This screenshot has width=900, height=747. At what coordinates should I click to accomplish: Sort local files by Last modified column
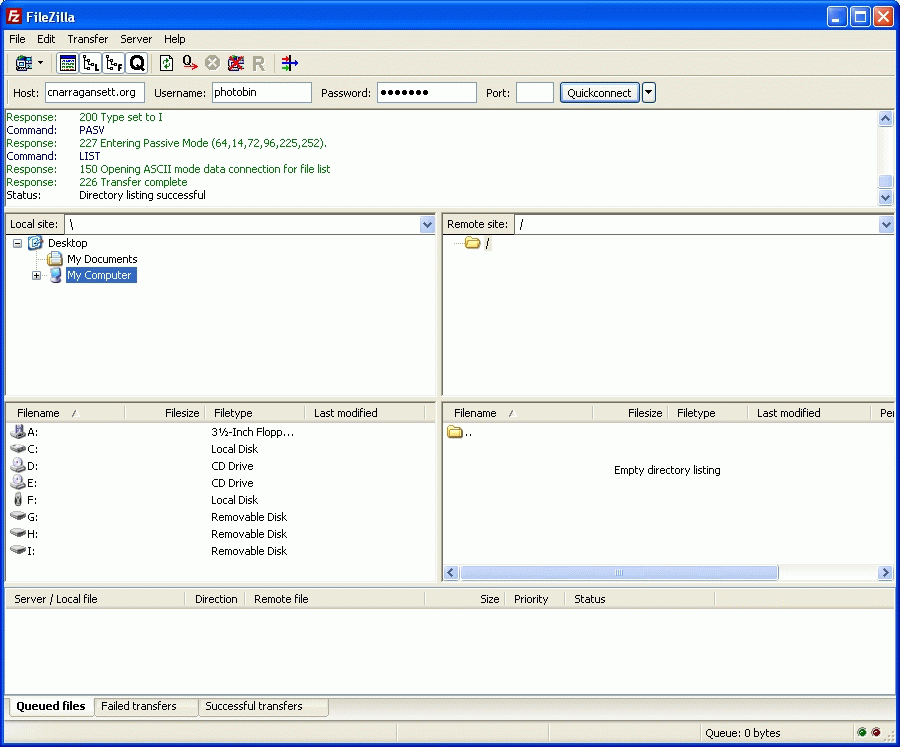[345, 413]
